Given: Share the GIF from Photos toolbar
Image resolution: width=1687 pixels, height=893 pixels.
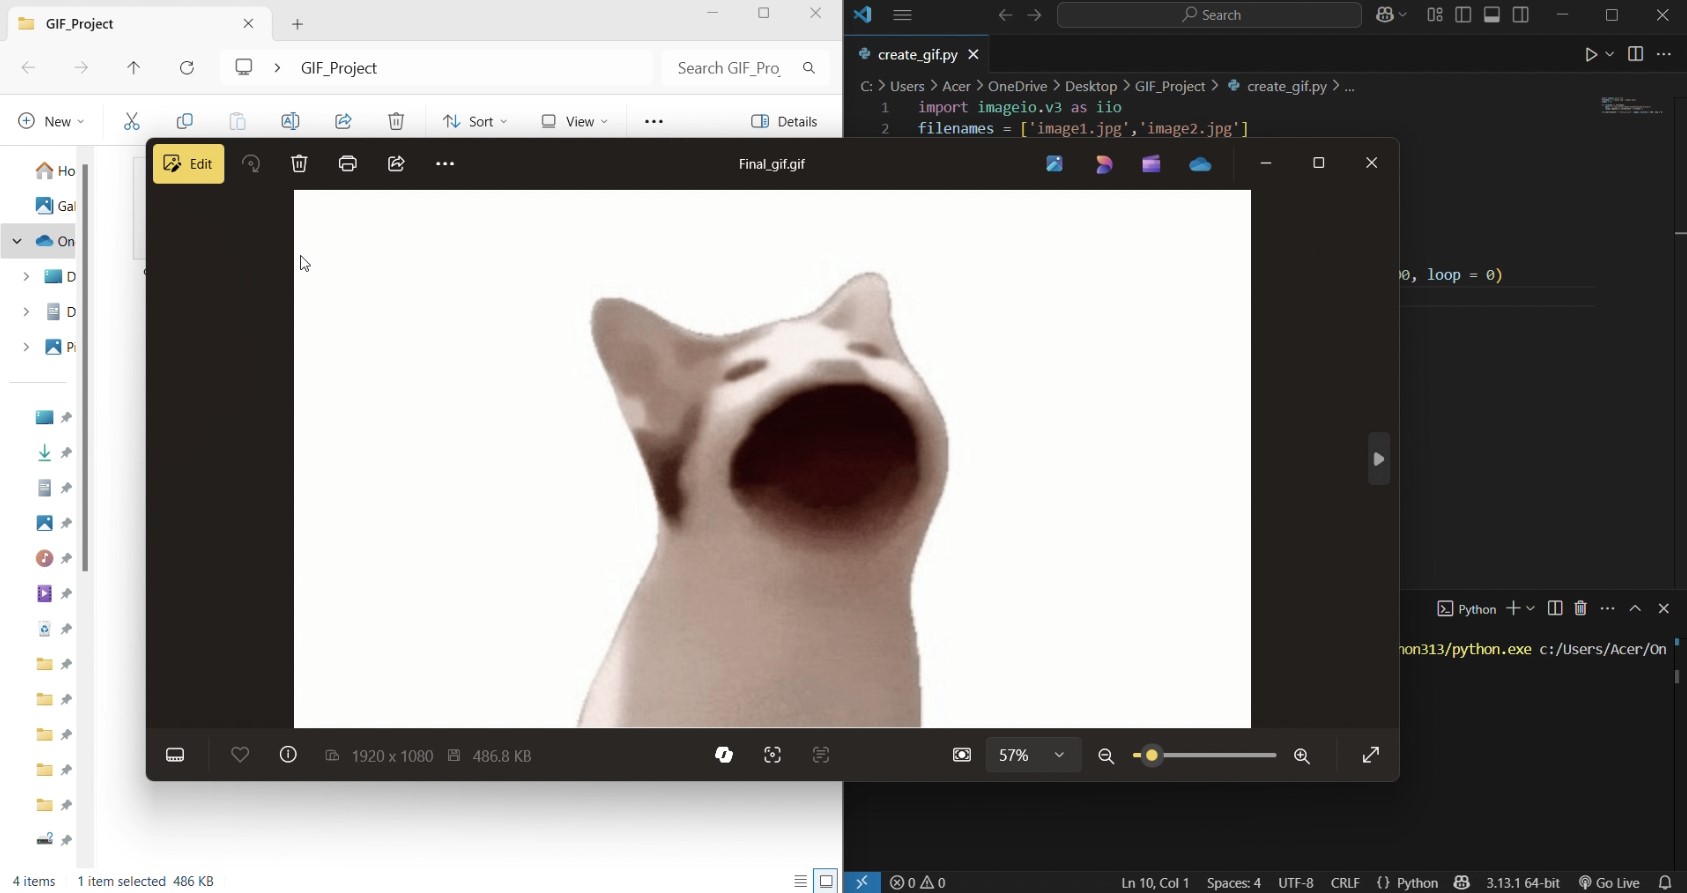Looking at the screenshot, I should [396, 164].
